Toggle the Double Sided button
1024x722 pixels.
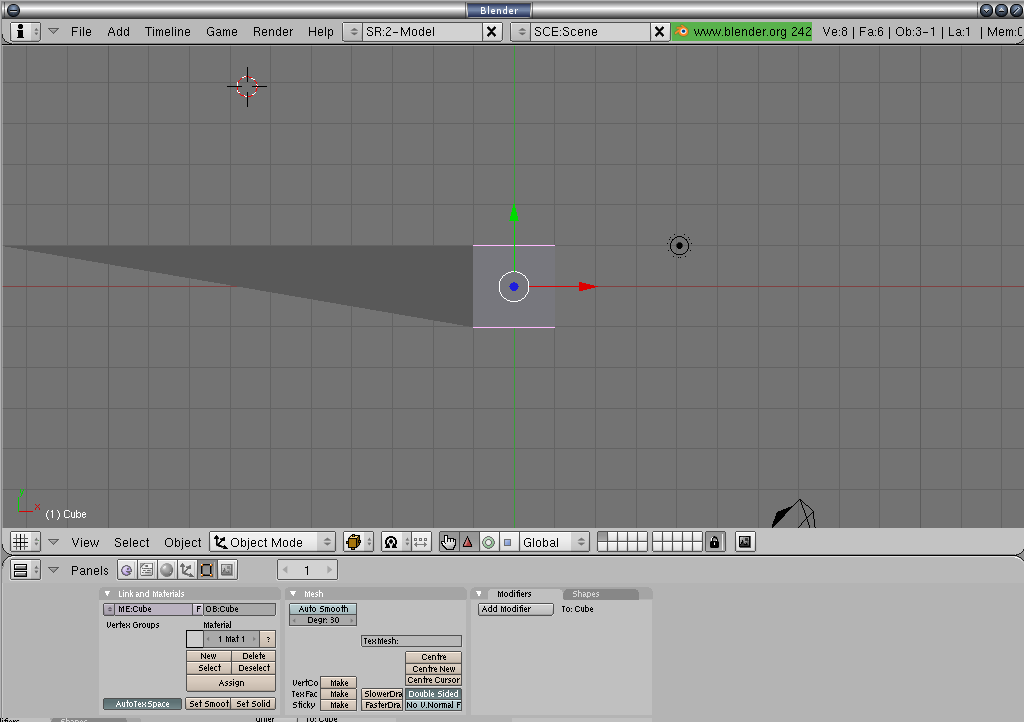click(x=433, y=694)
